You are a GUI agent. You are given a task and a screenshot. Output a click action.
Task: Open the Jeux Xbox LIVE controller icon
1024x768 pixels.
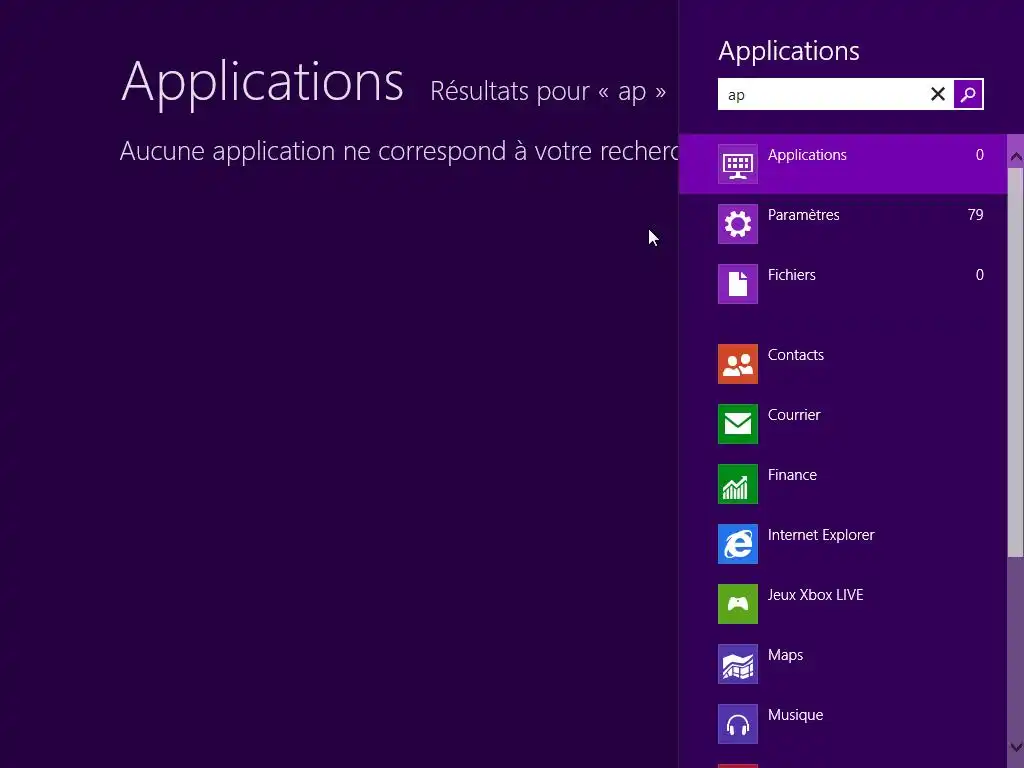point(737,604)
